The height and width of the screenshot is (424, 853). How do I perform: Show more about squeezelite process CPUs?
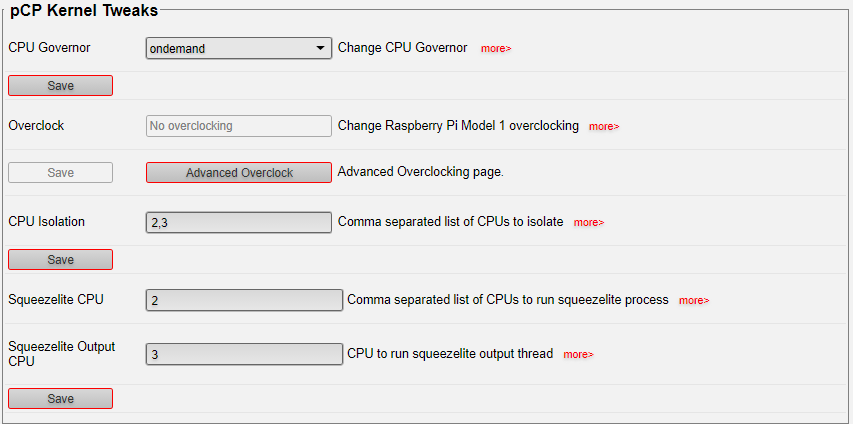click(694, 300)
